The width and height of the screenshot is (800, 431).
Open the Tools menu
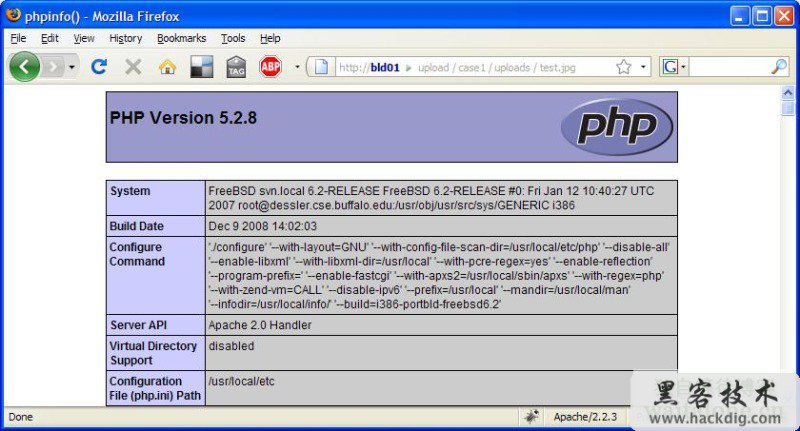click(x=233, y=38)
